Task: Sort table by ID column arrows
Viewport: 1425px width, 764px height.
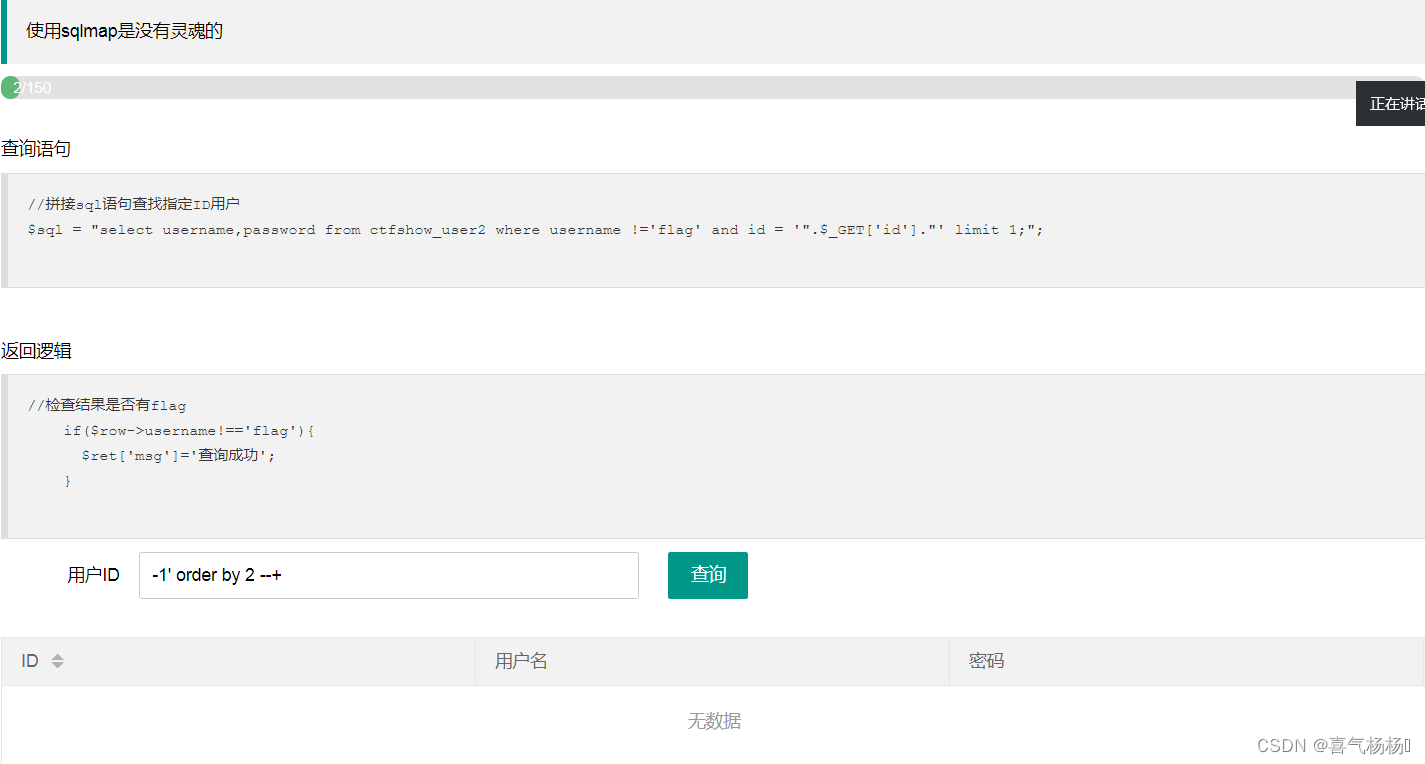Action: pos(57,661)
